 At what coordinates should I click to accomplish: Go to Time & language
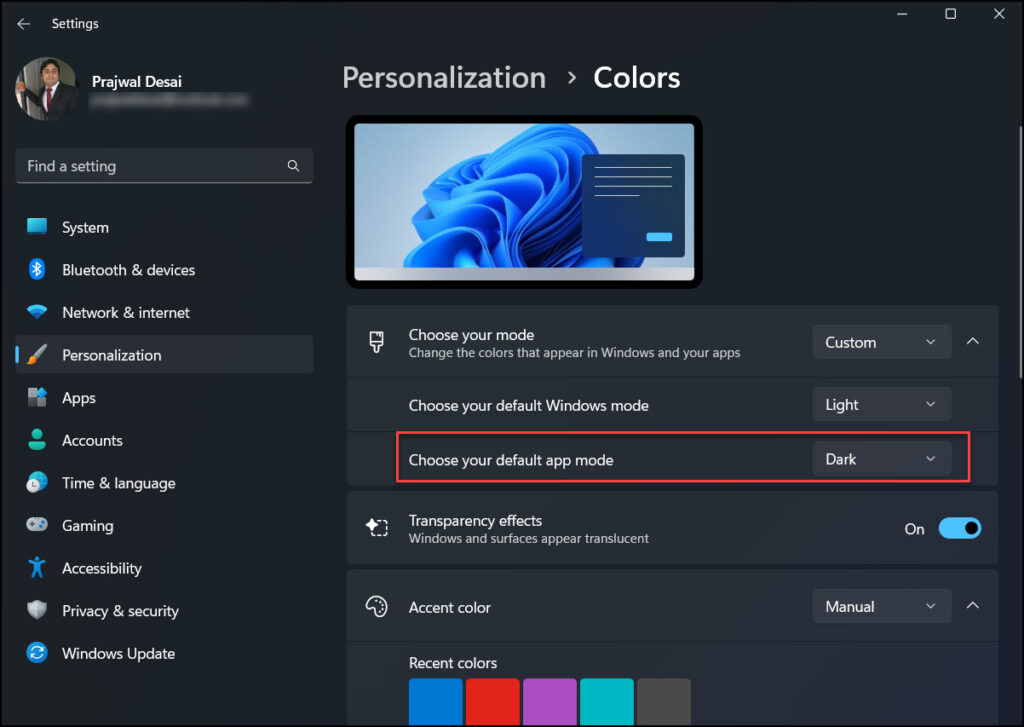tap(164, 482)
